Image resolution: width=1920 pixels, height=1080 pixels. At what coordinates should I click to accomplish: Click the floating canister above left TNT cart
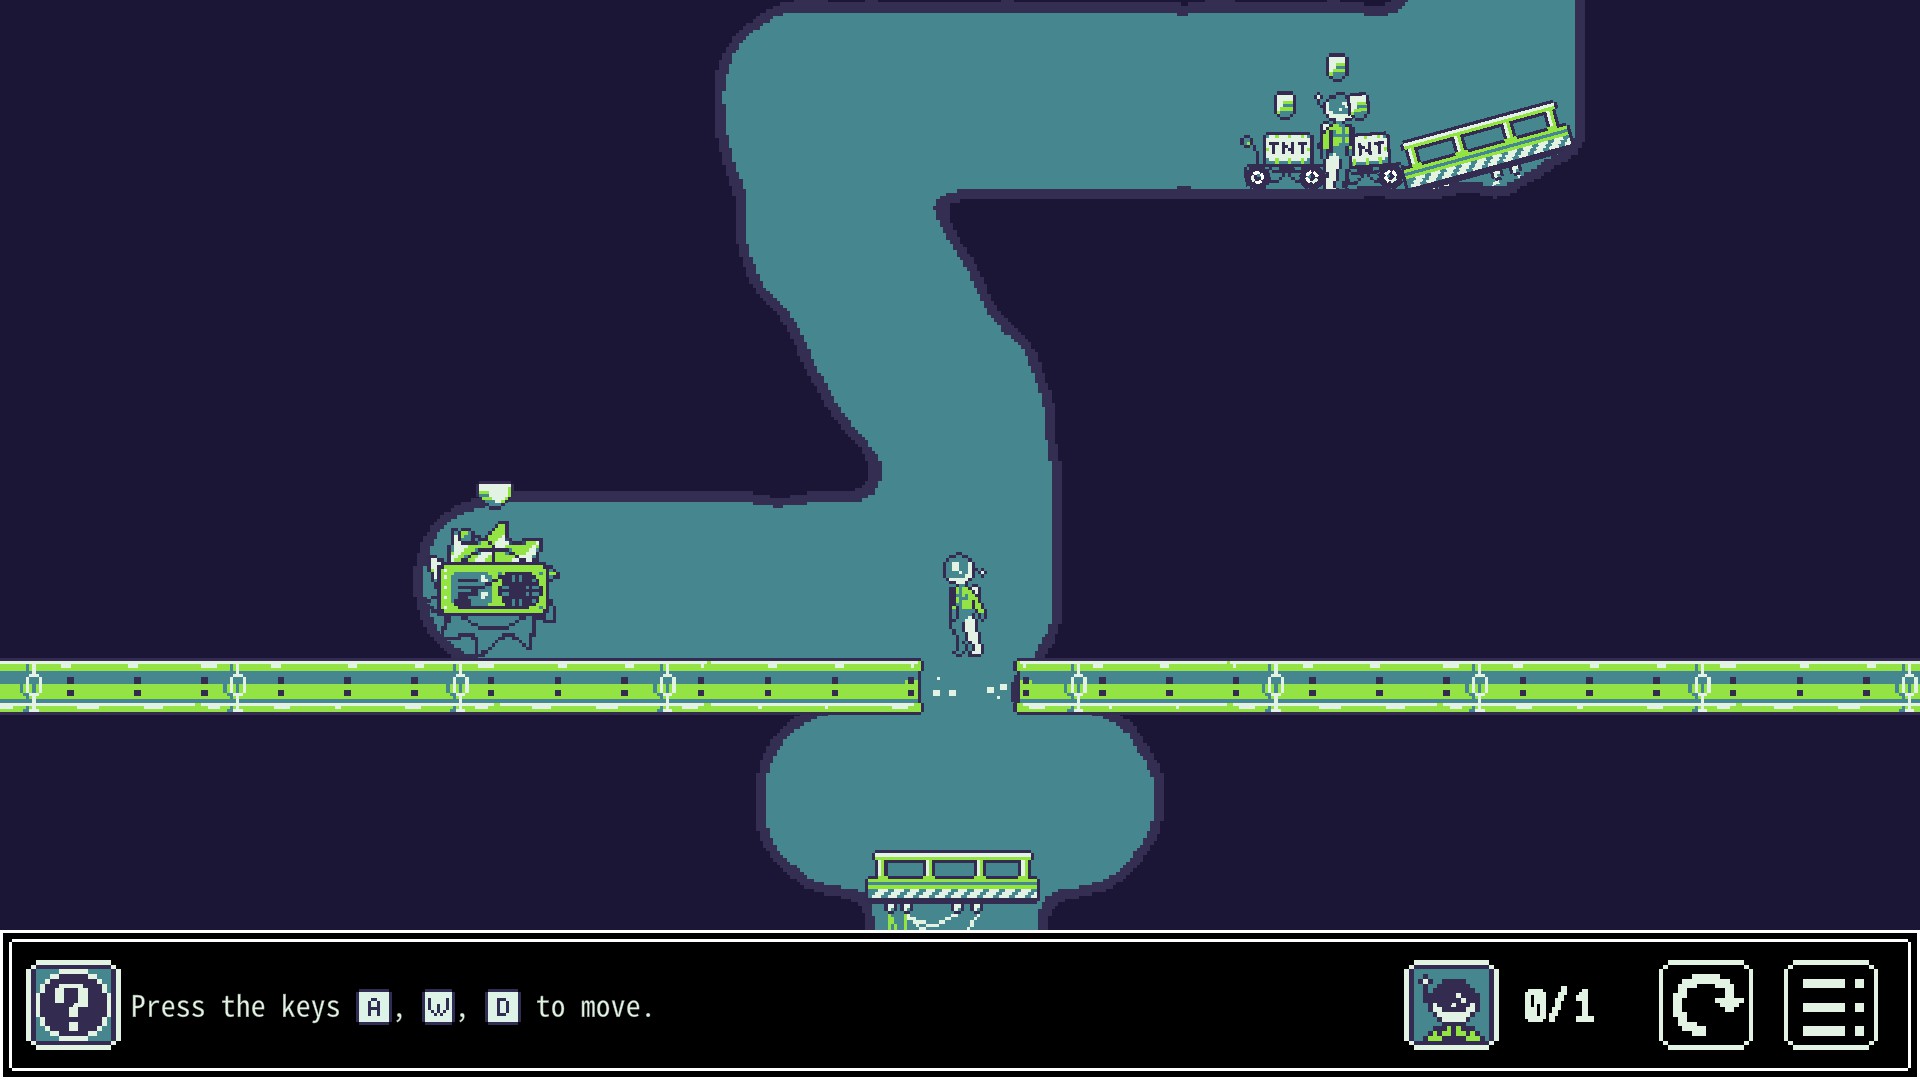[x=1285, y=104]
